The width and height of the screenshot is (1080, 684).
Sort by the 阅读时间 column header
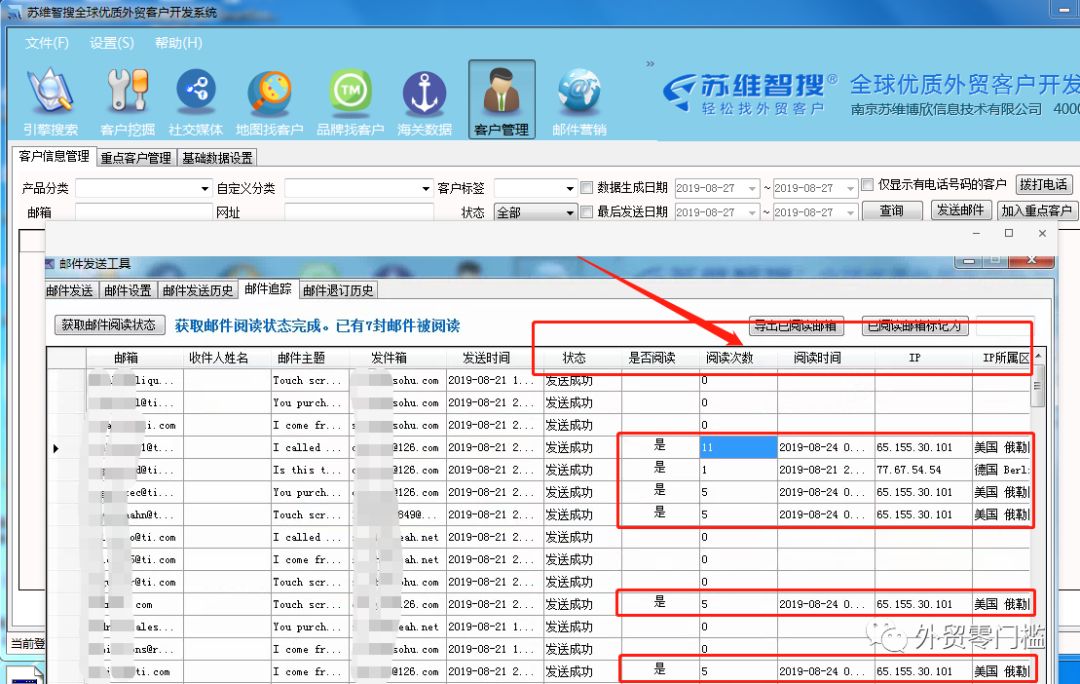(x=826, y=357)
